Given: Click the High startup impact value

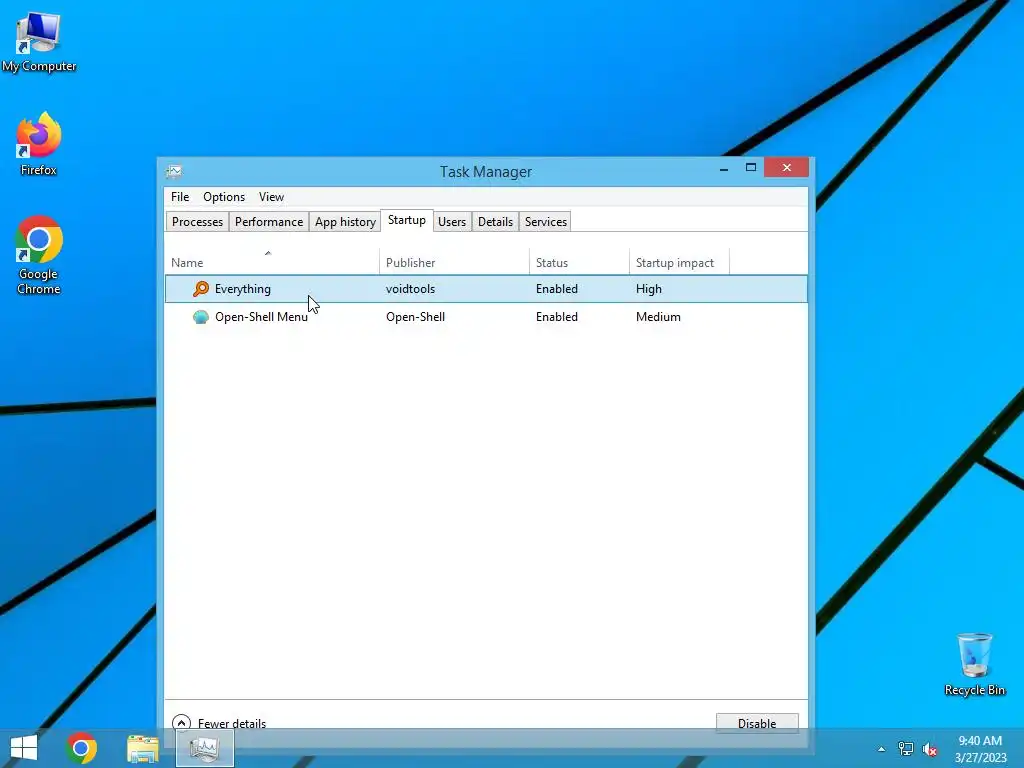Looking at the screenshot, I should pyautogui.click(x=648, y=289).
